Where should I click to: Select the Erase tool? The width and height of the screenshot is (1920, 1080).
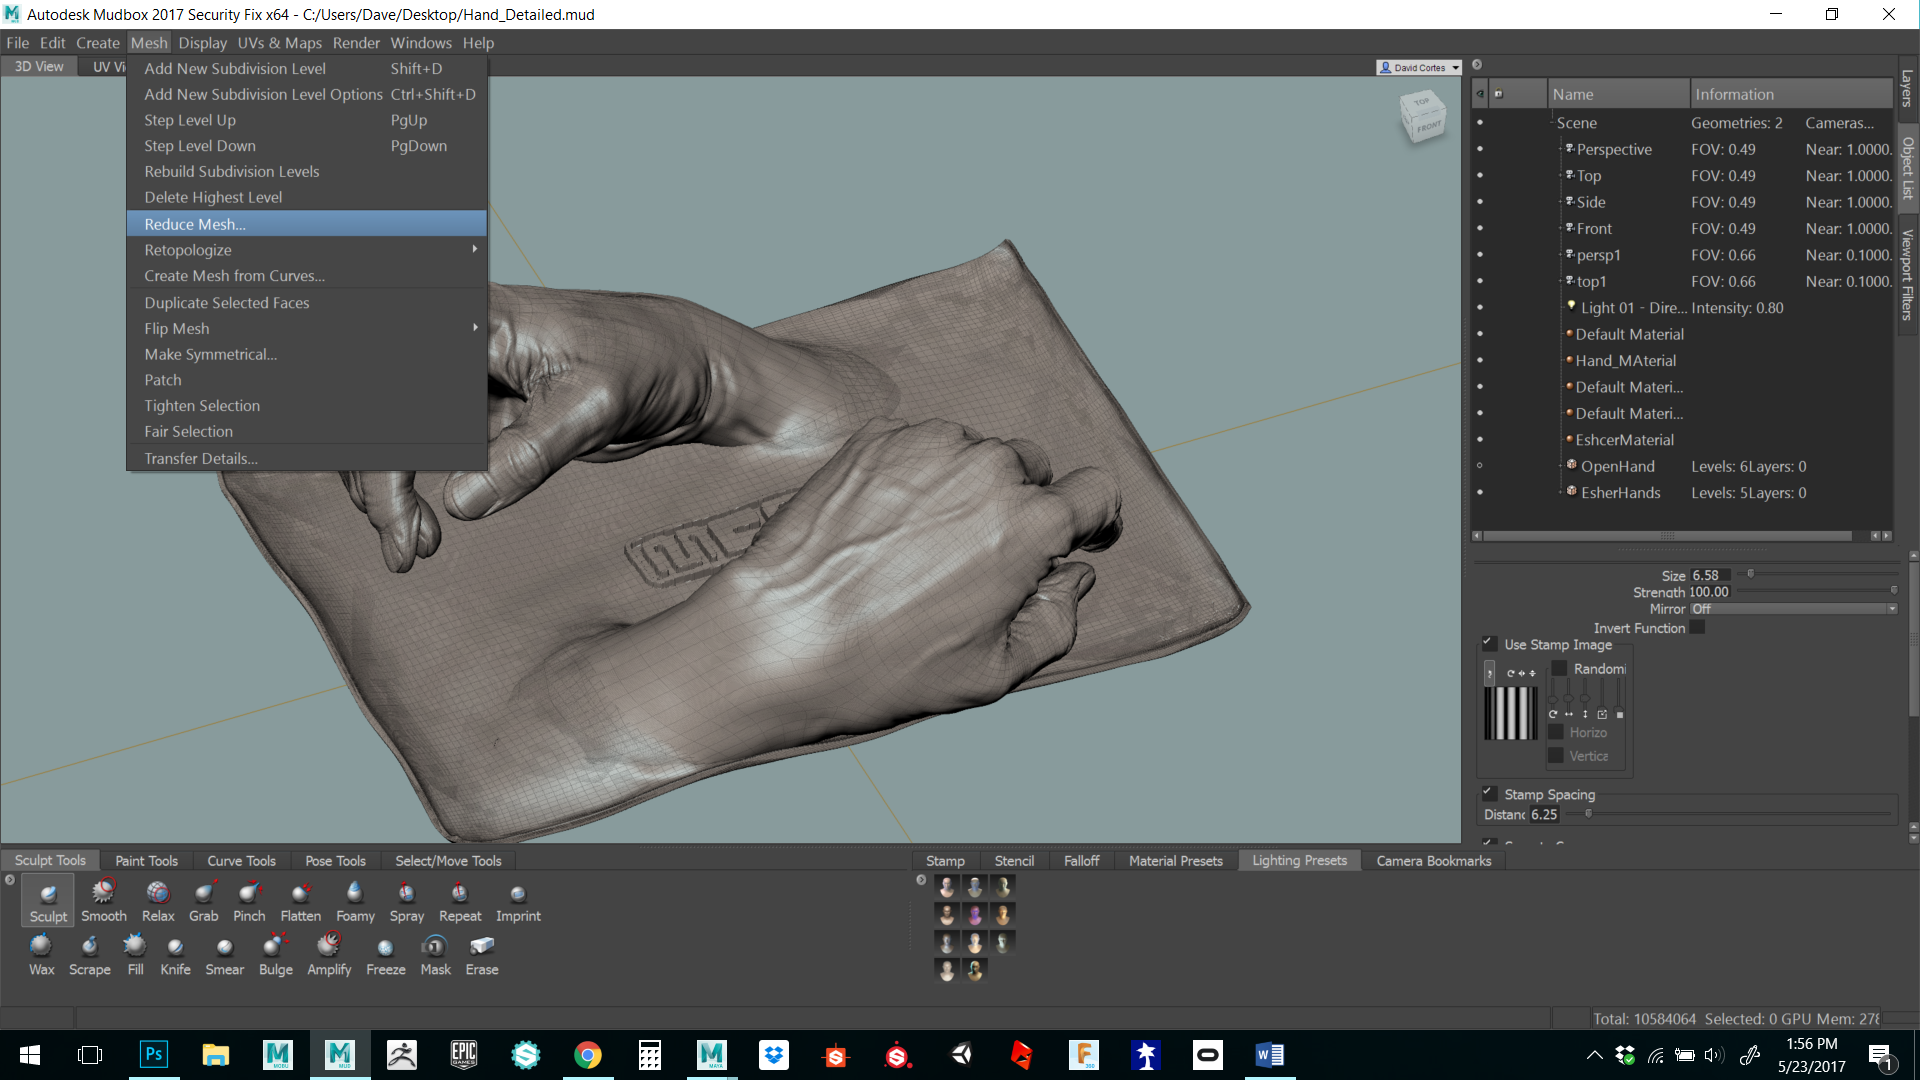coord(482,955)
